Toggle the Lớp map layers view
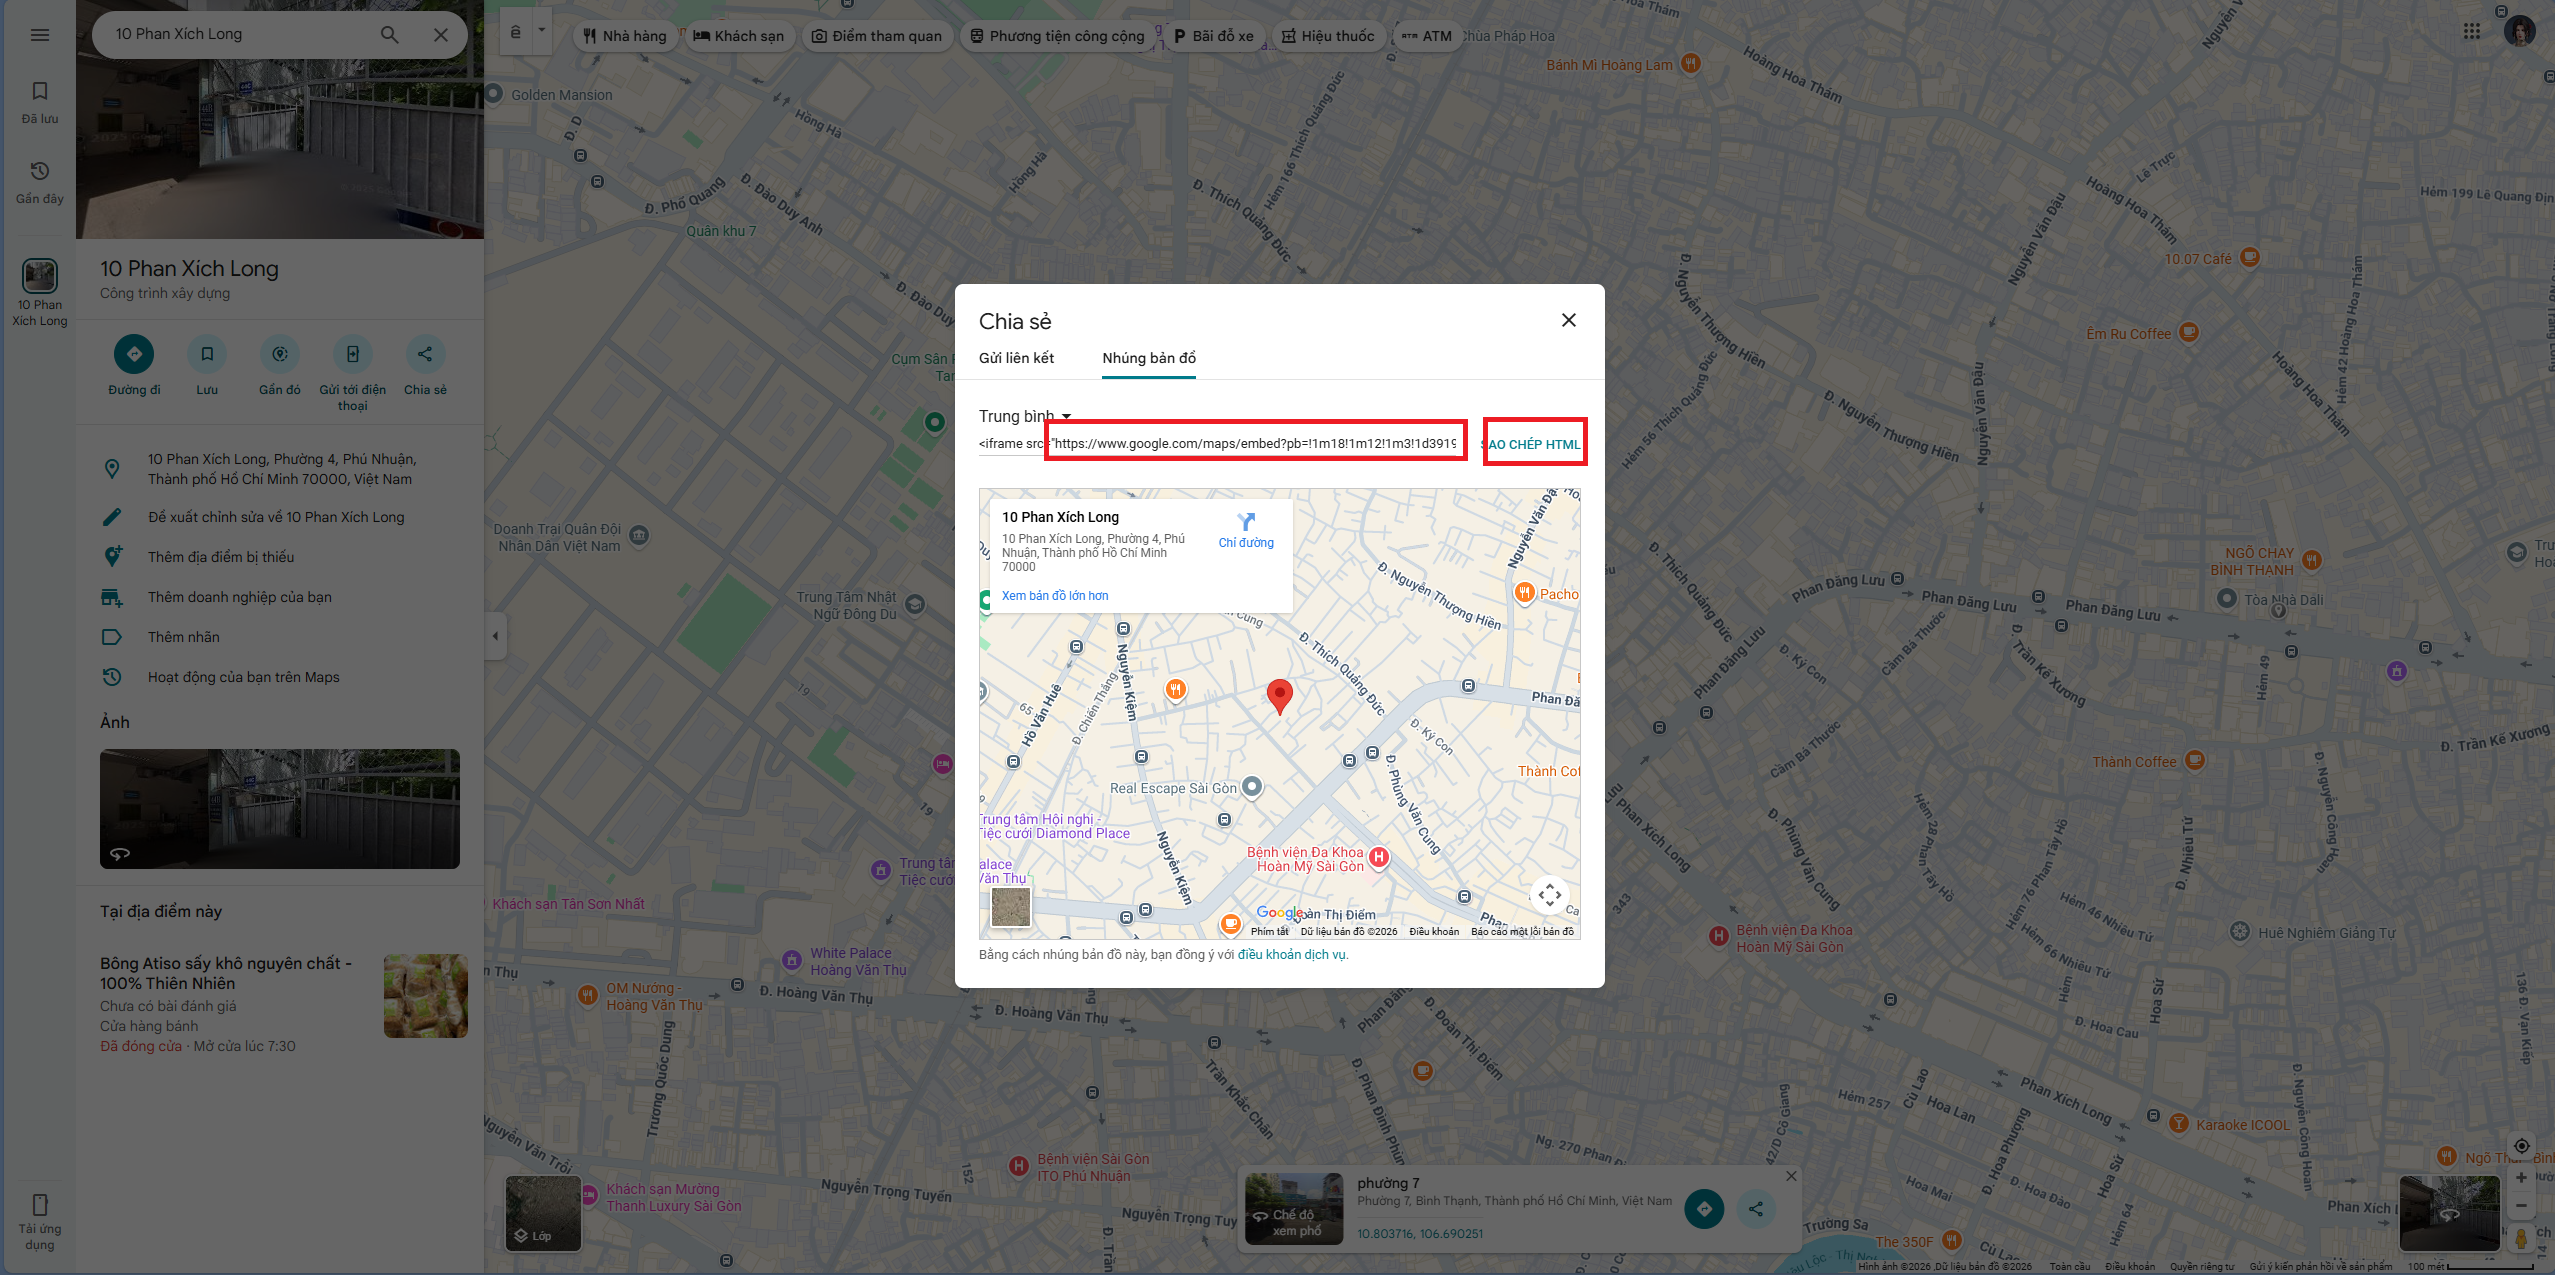This screenshot has height=1275, width=2555. [x=543, y=1213]
